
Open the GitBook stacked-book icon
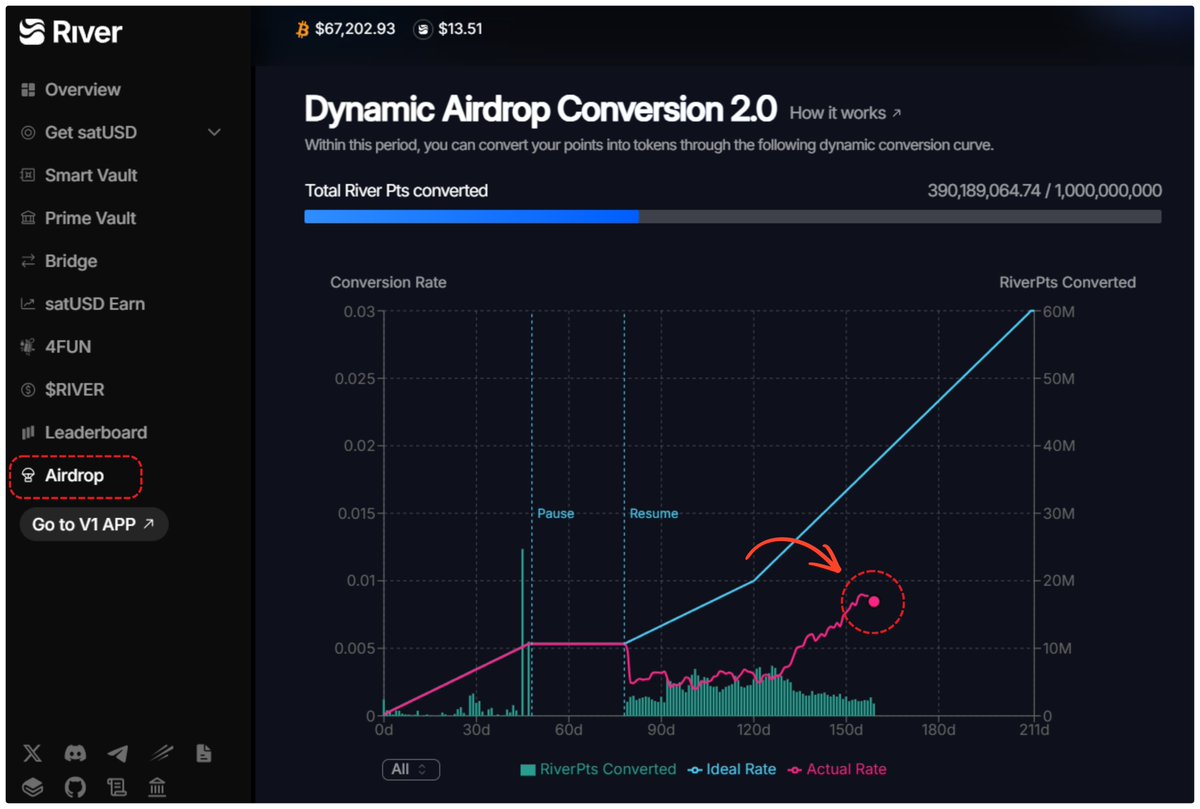pos(32,787)
